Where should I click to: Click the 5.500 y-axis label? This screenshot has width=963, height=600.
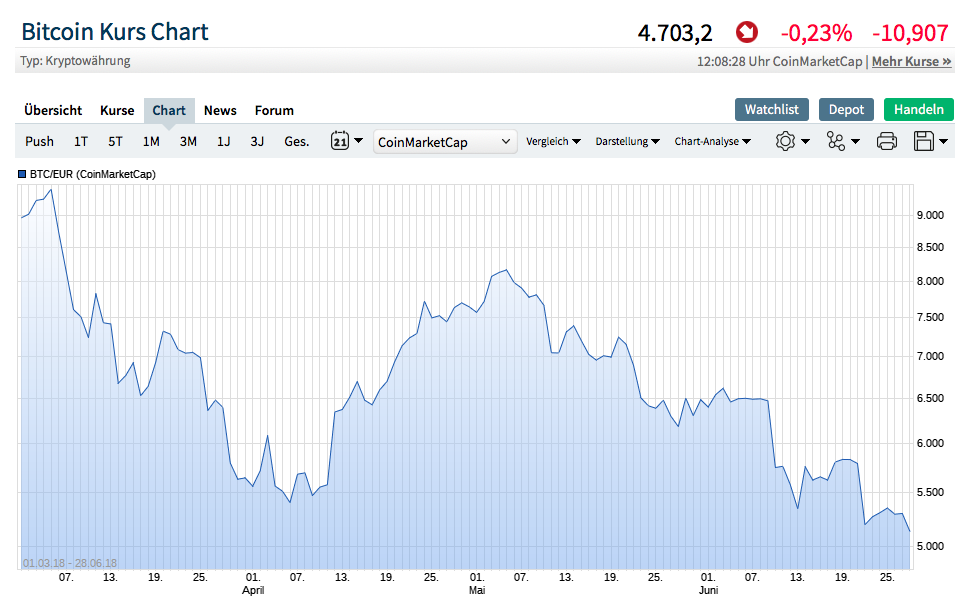click(x=930, y=492)
